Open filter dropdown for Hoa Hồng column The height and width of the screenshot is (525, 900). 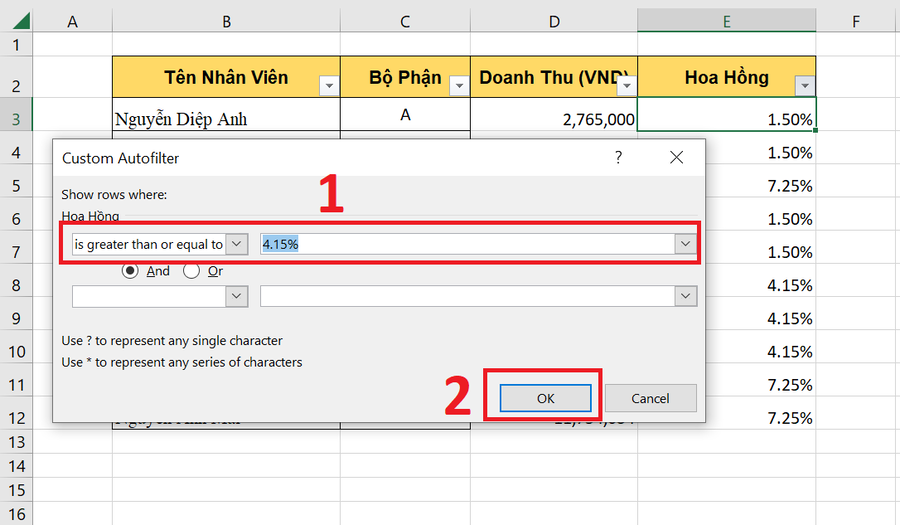[x=805, y=86]
